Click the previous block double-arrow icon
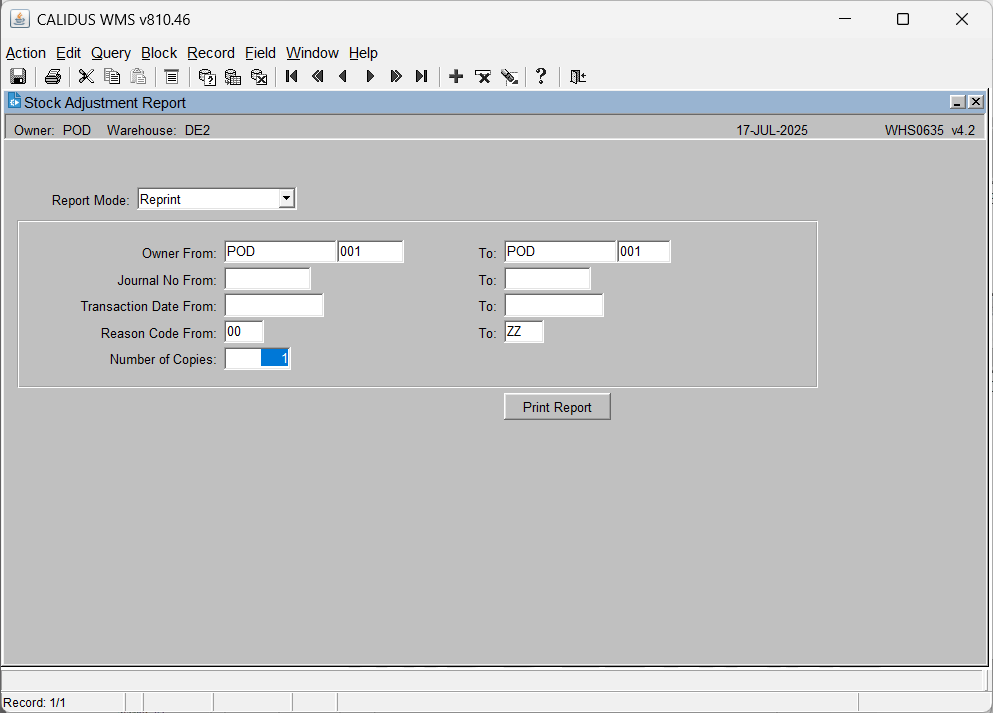Screen dimensions: 993x713 point(318,77)
